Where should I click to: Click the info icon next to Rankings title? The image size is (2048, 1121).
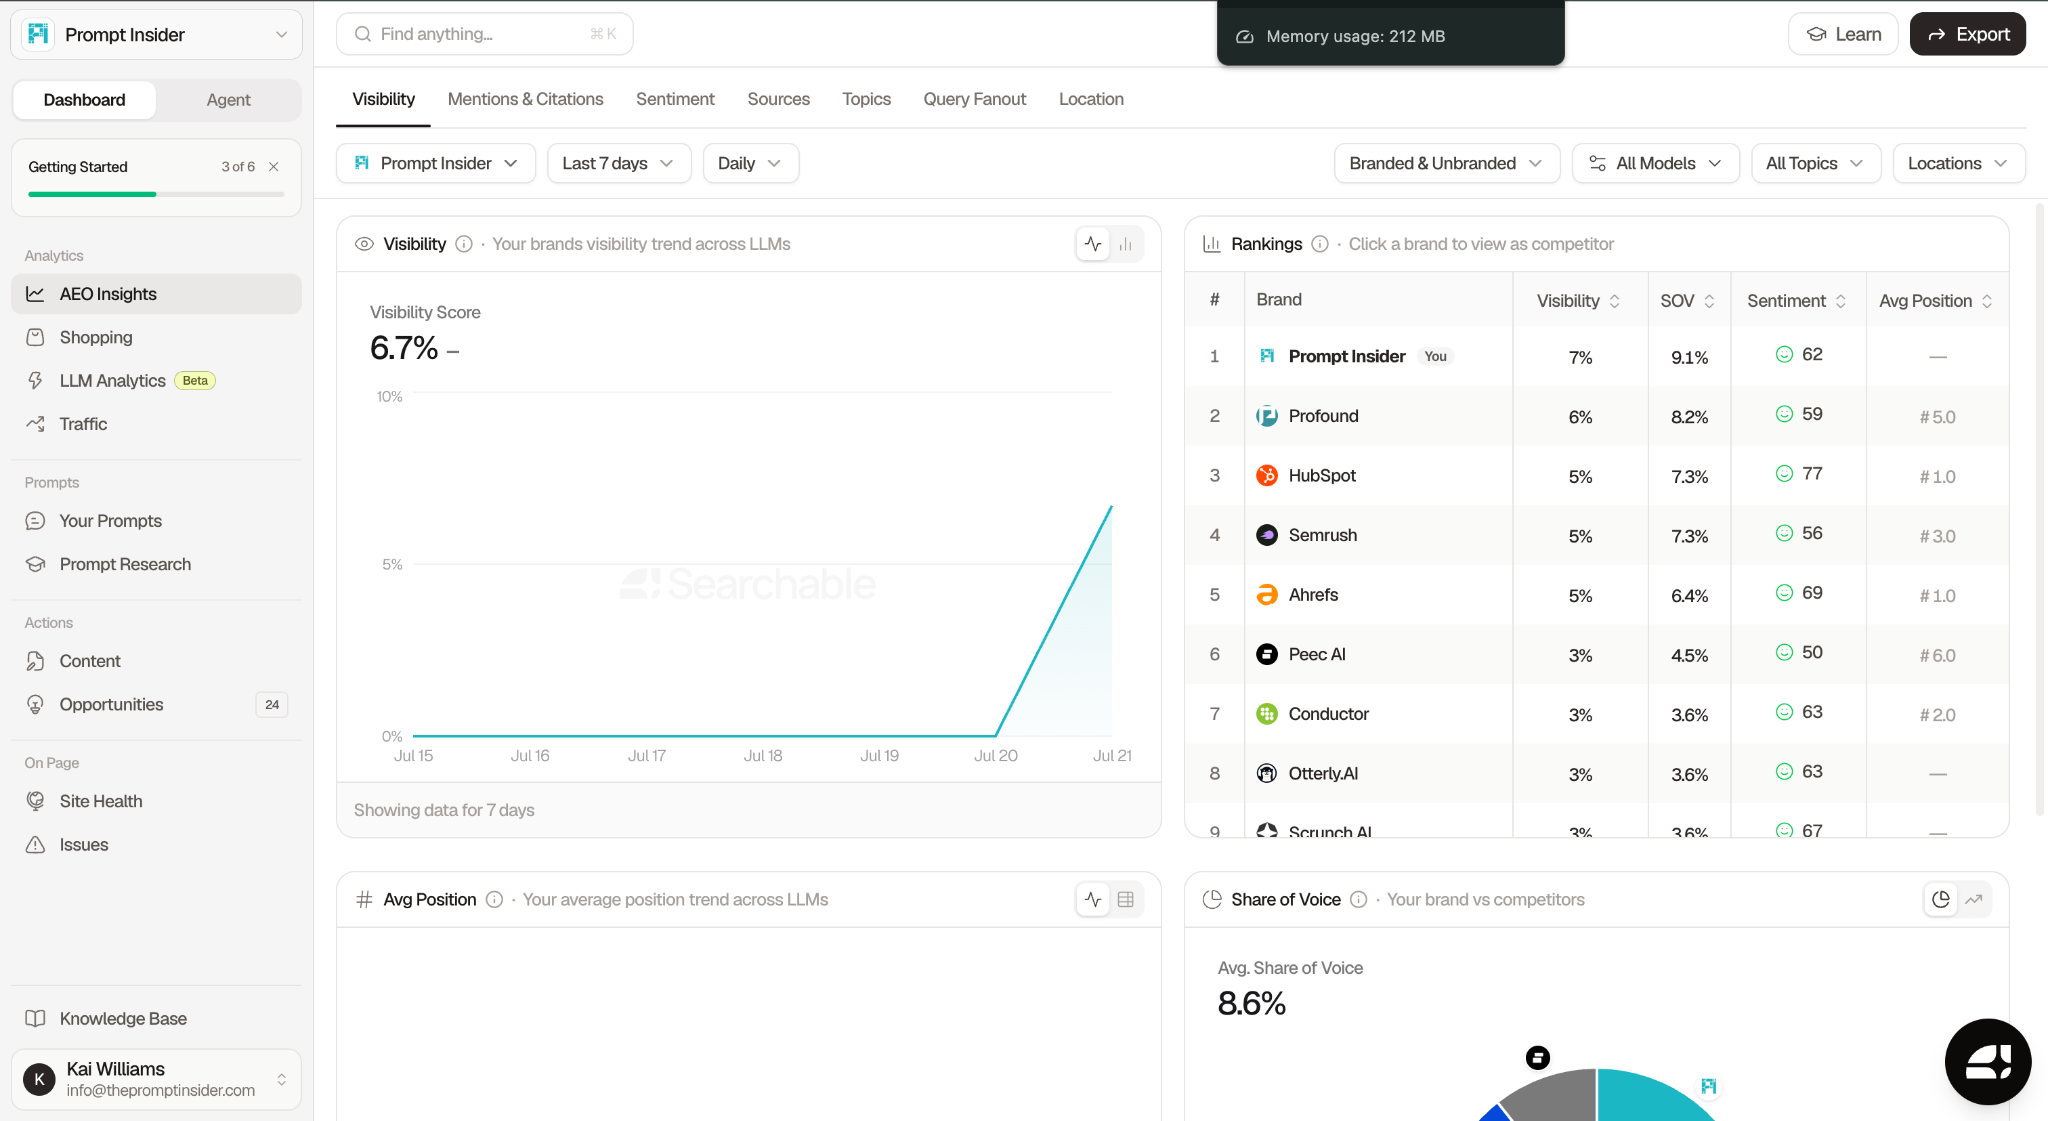pyautogui.click(x=1320, y=244)
